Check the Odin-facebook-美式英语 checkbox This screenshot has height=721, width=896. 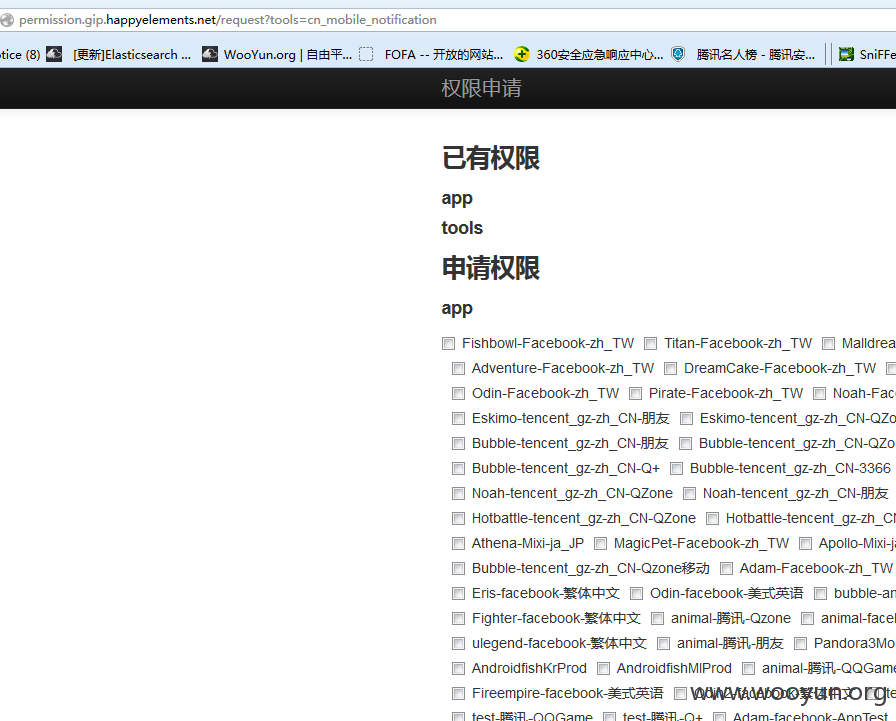pos(637,594)
